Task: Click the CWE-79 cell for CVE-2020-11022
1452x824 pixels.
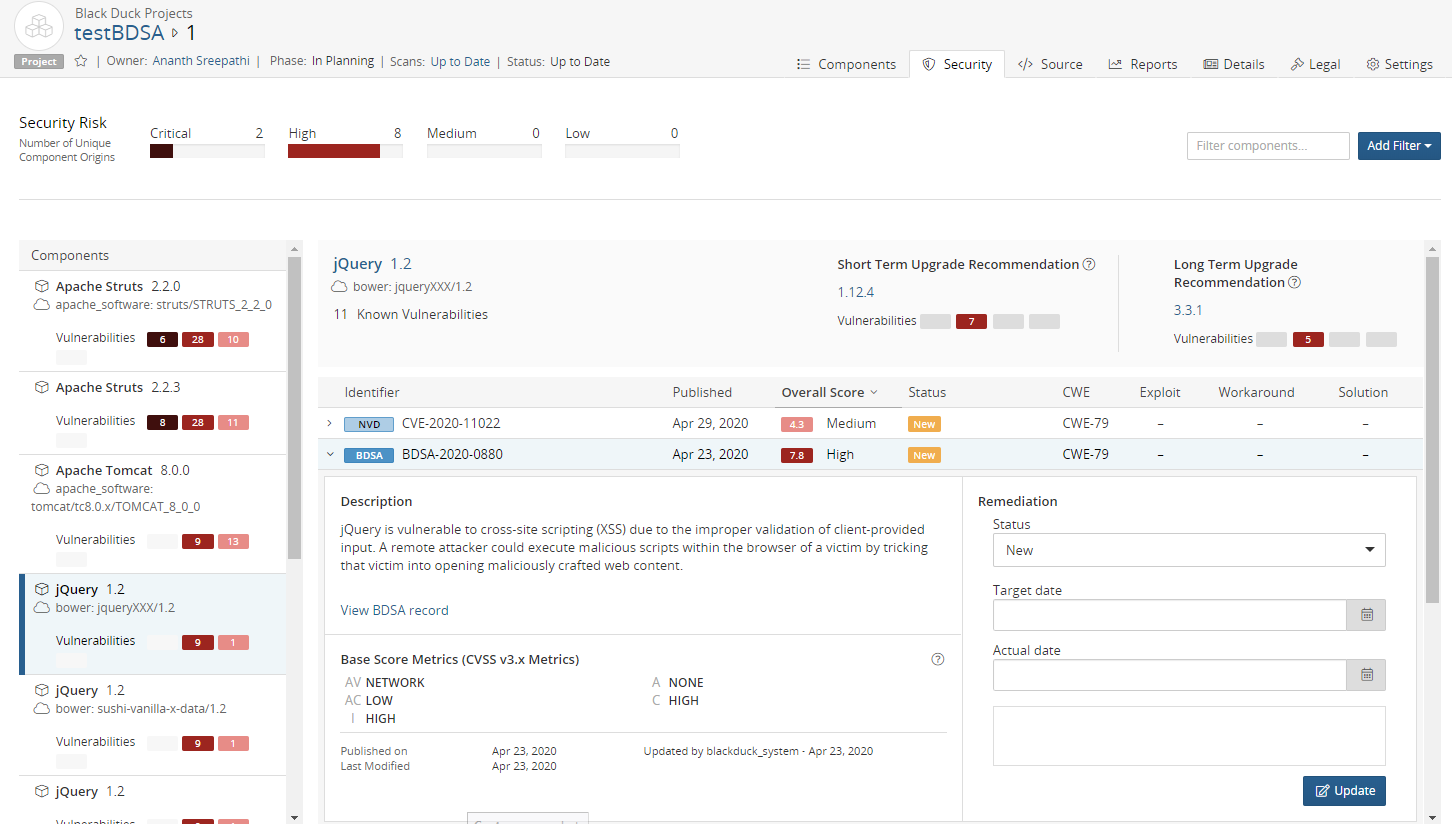Action: 1085,424
